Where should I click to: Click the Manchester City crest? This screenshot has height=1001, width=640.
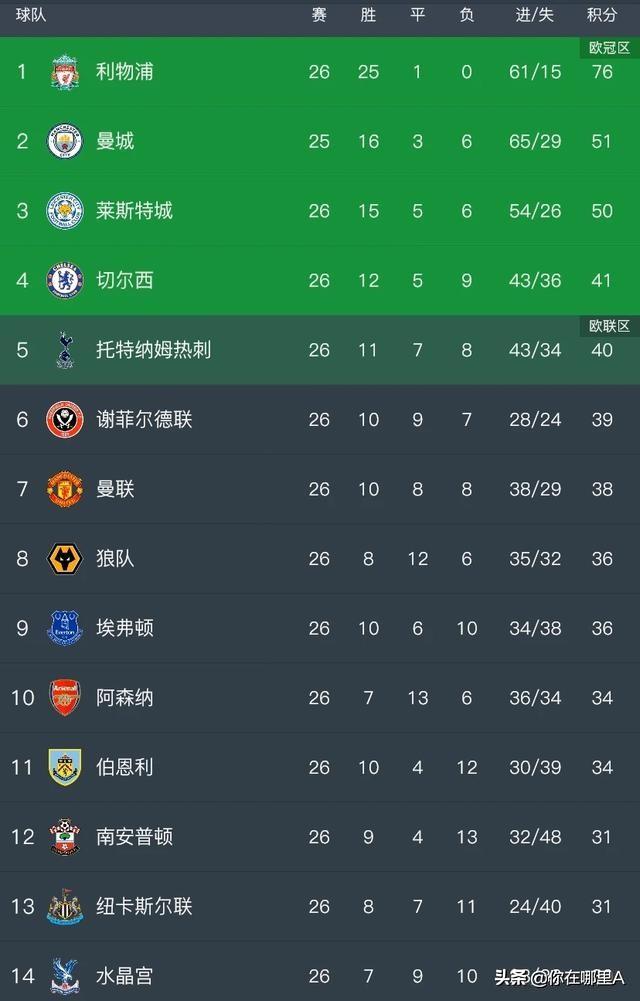point(64,141)
